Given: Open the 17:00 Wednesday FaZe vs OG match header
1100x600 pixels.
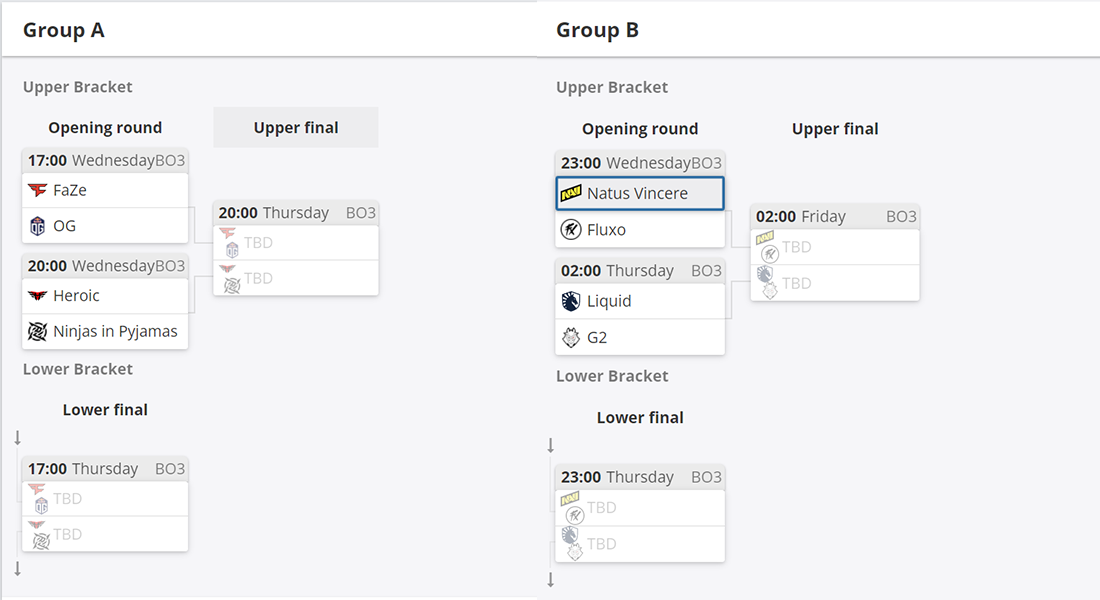Looking at the screenshot, I should (x=105, y=161).
